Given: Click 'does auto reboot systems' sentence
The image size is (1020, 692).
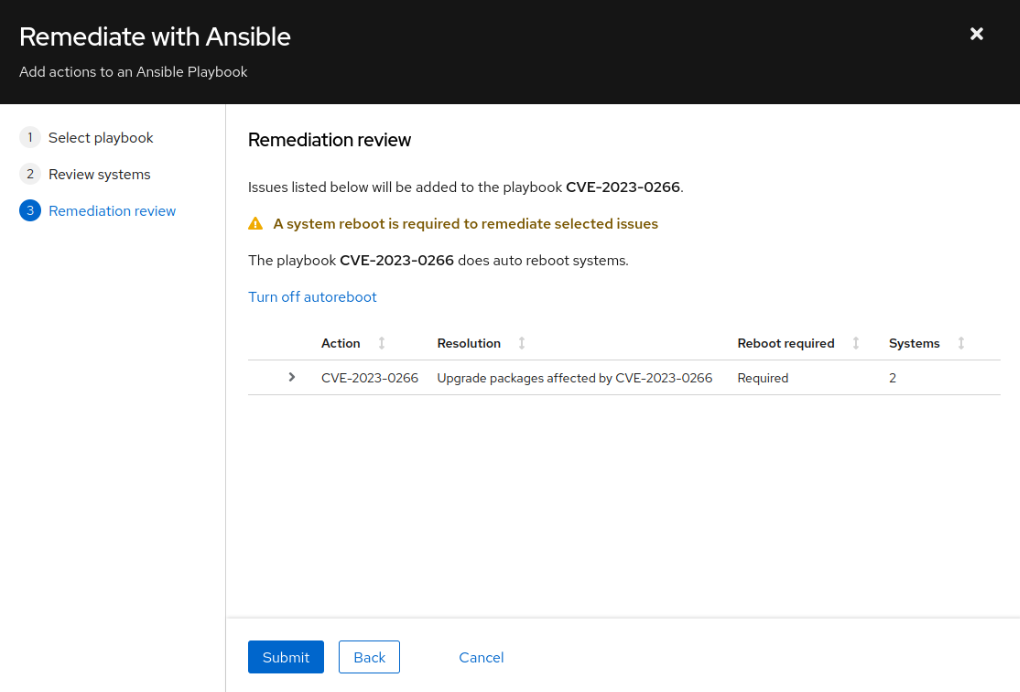Looking at the screenshot, I should click(438, 260).
